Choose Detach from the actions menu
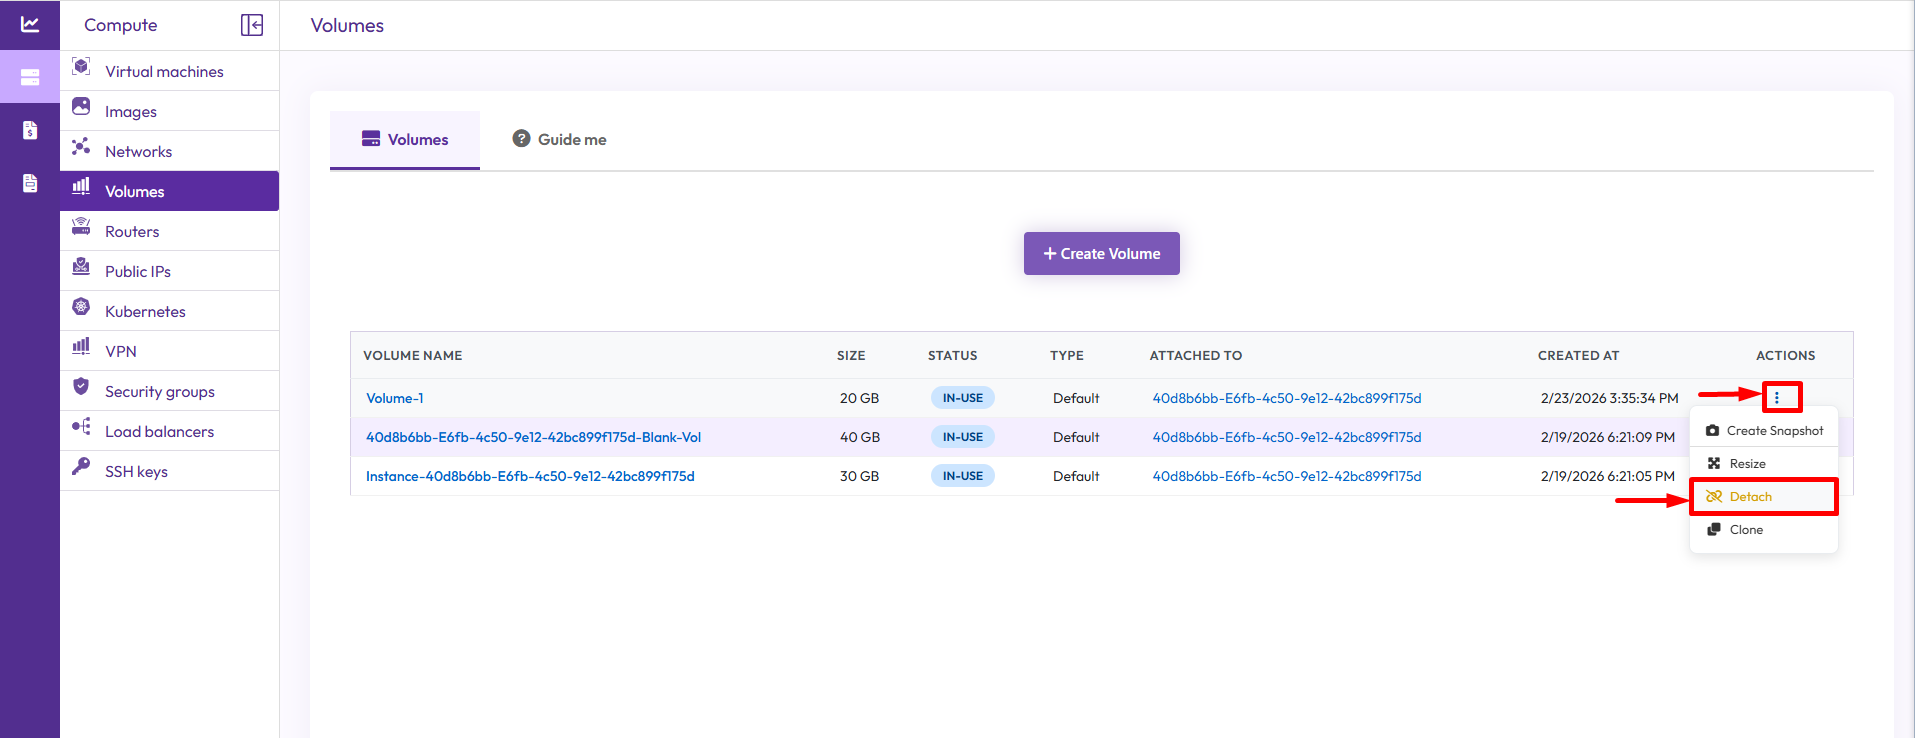The width and height of the screenshot is (1915, 738). (x=1750, y=497)
